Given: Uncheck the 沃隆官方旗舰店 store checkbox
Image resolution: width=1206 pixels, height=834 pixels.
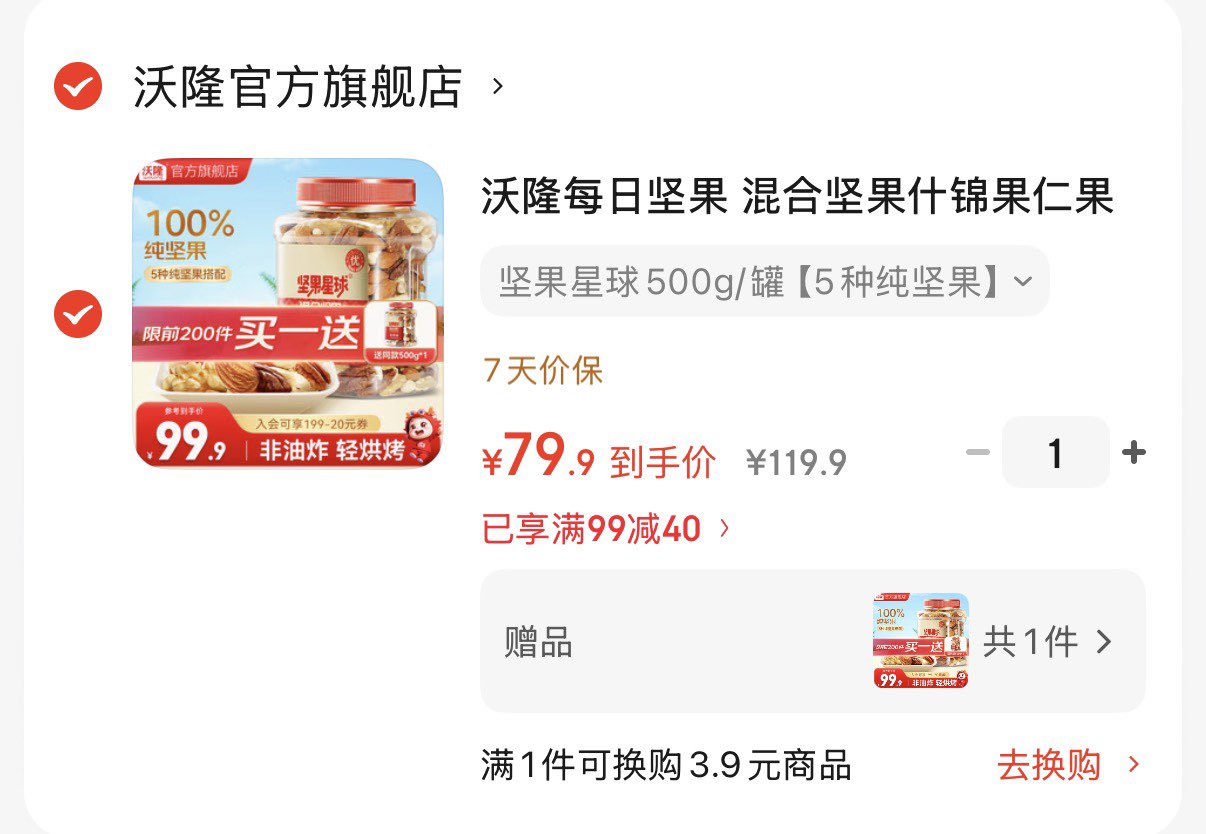Looking at the screenshot, I should pos(78,86).
